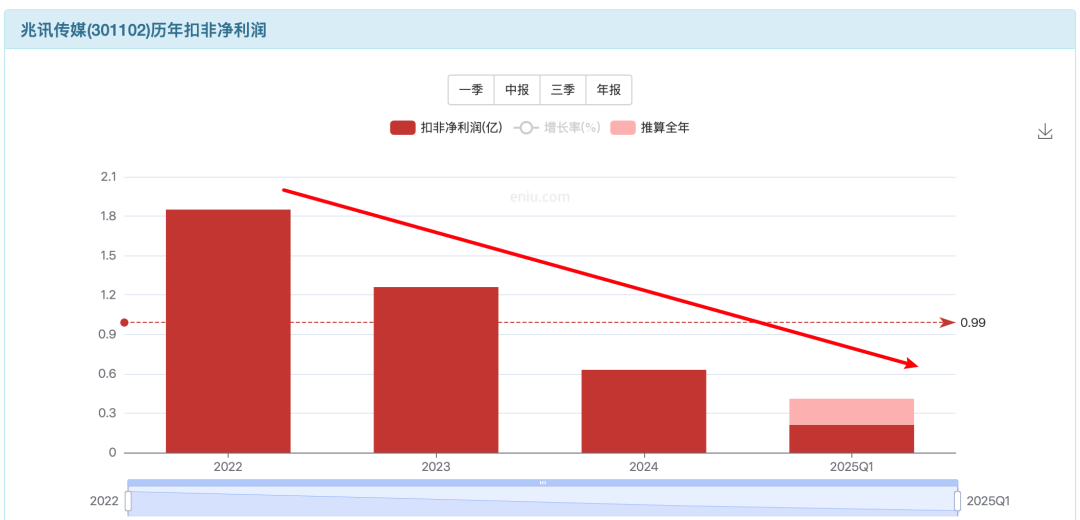Image resolution: width=1080 pixels, height=520 pixels.
Task: Click the 2025Q1 label beside zoom slider
Action: pyautogui.click(x=988, y=501)
